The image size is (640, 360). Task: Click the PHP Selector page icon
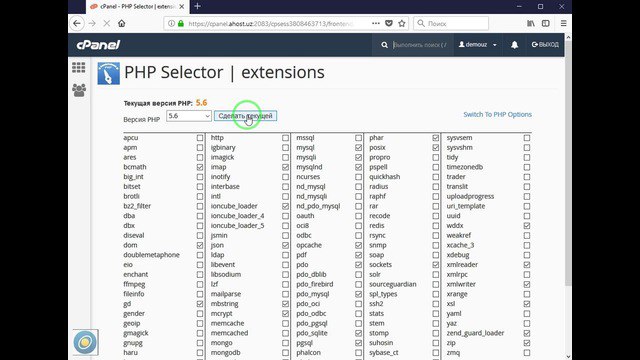(109, 73)
